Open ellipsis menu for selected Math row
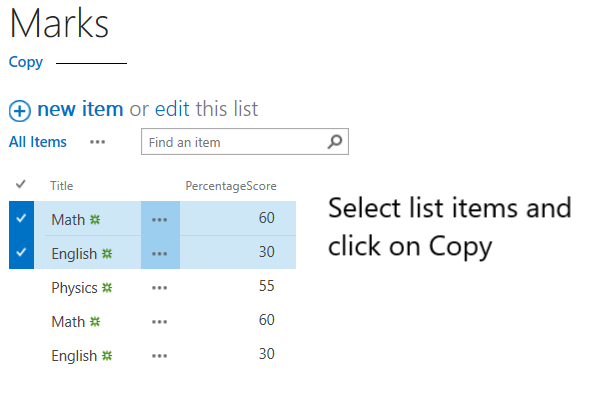592x404 pixels. tap(160, 220)
